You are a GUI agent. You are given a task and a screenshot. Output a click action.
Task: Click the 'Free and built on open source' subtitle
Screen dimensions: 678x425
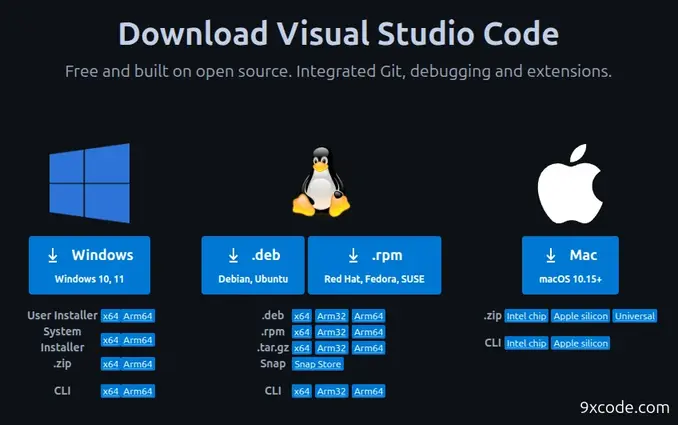tap(339, 71)
